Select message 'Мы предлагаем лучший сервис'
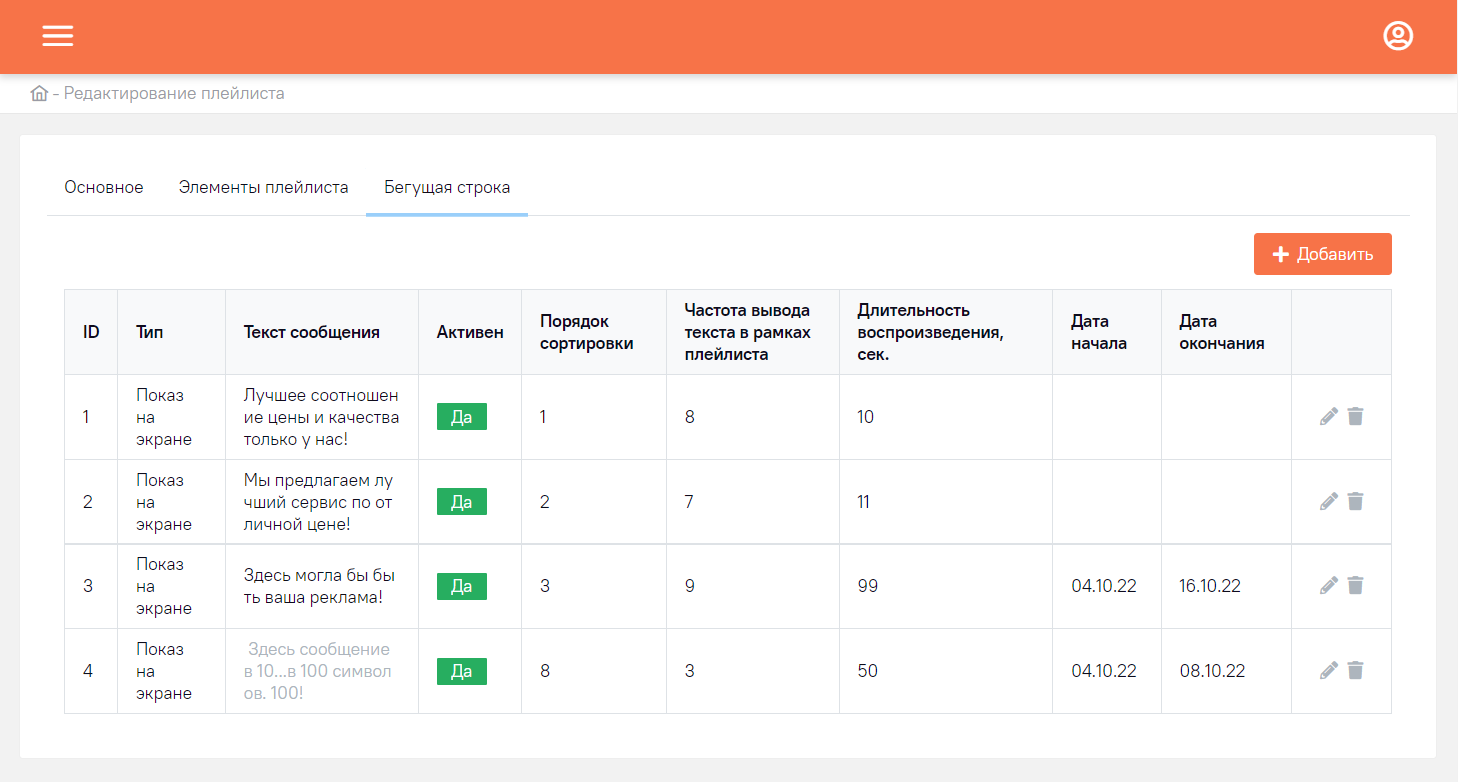Viewport: 1458px width, 782px height. tap(319, 502)
